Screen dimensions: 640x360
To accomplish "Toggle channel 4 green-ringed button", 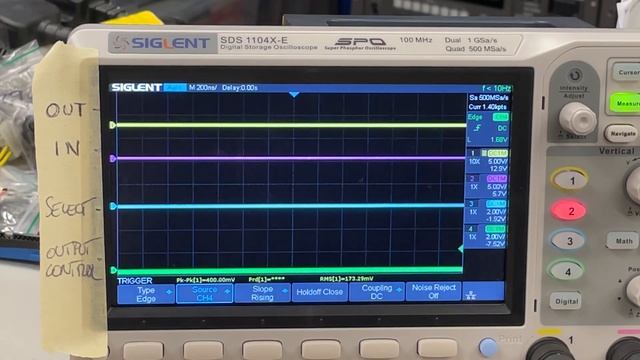I will coord(567,271).
